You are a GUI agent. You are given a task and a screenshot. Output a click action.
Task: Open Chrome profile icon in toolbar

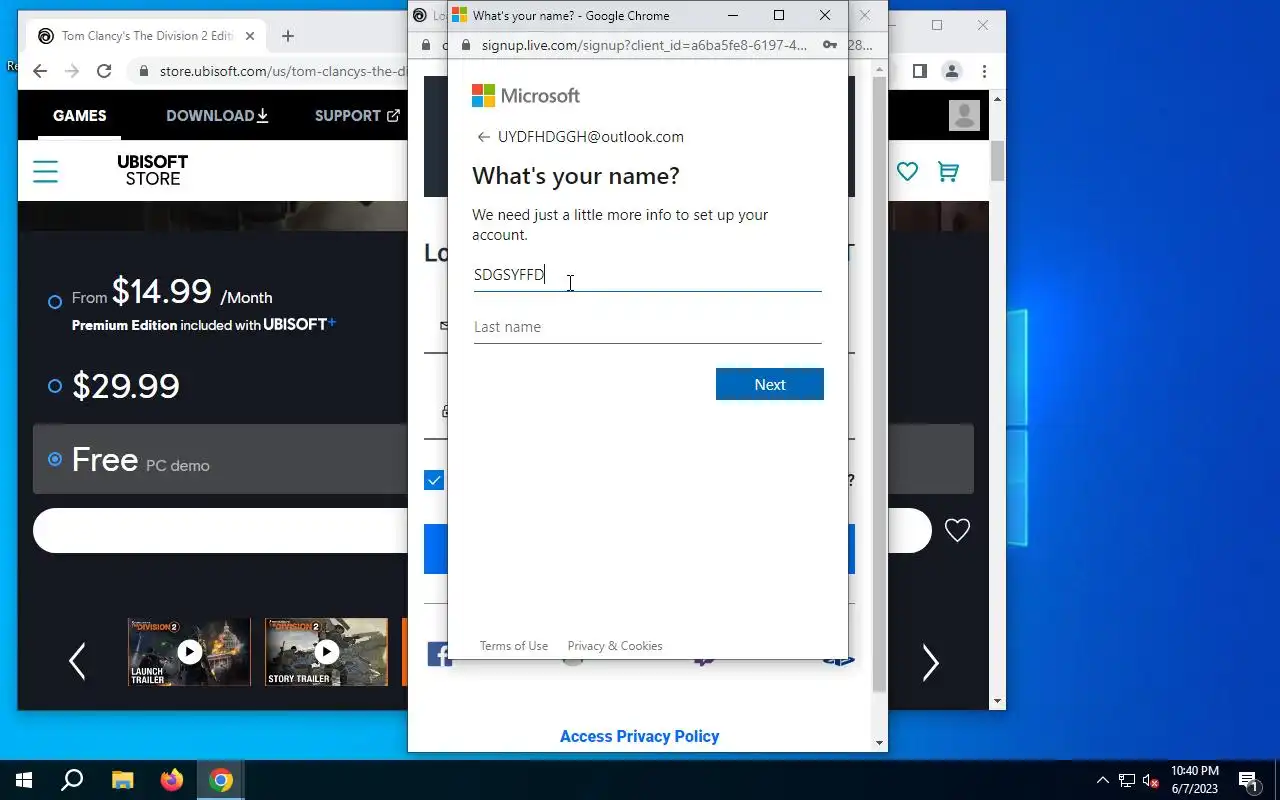[x=952, y=71]
